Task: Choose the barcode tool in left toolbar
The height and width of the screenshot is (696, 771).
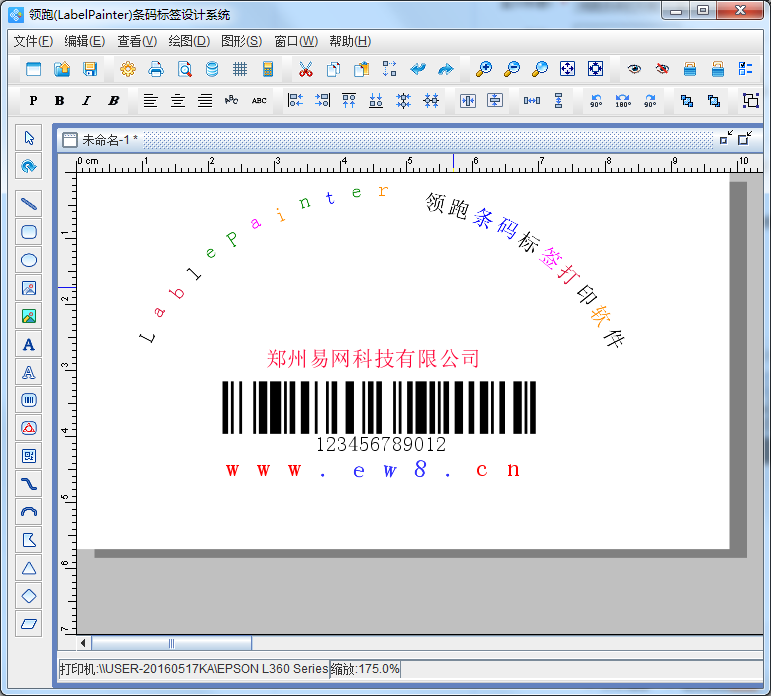Action: point(29,400)
